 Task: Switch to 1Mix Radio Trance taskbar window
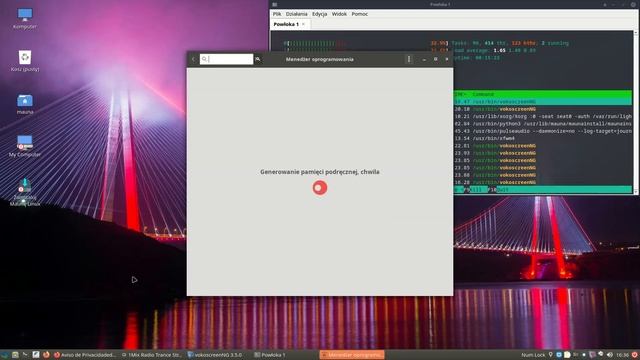click(x=152, y=355)
